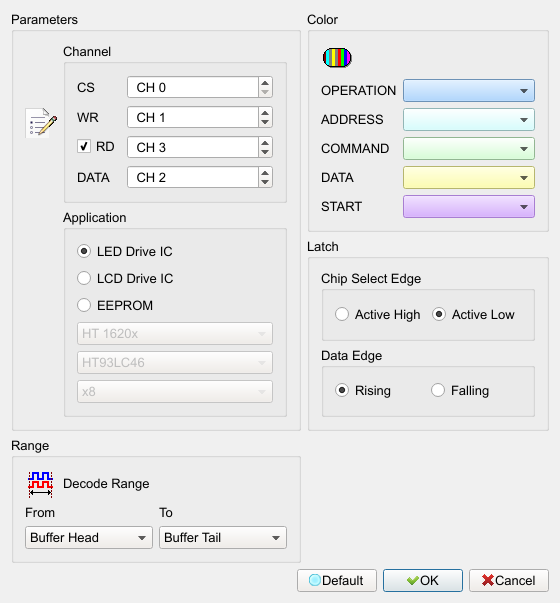560x603 pixels.
Task: Click the WR channel field showing CH 1
Action: click(193, 117)
